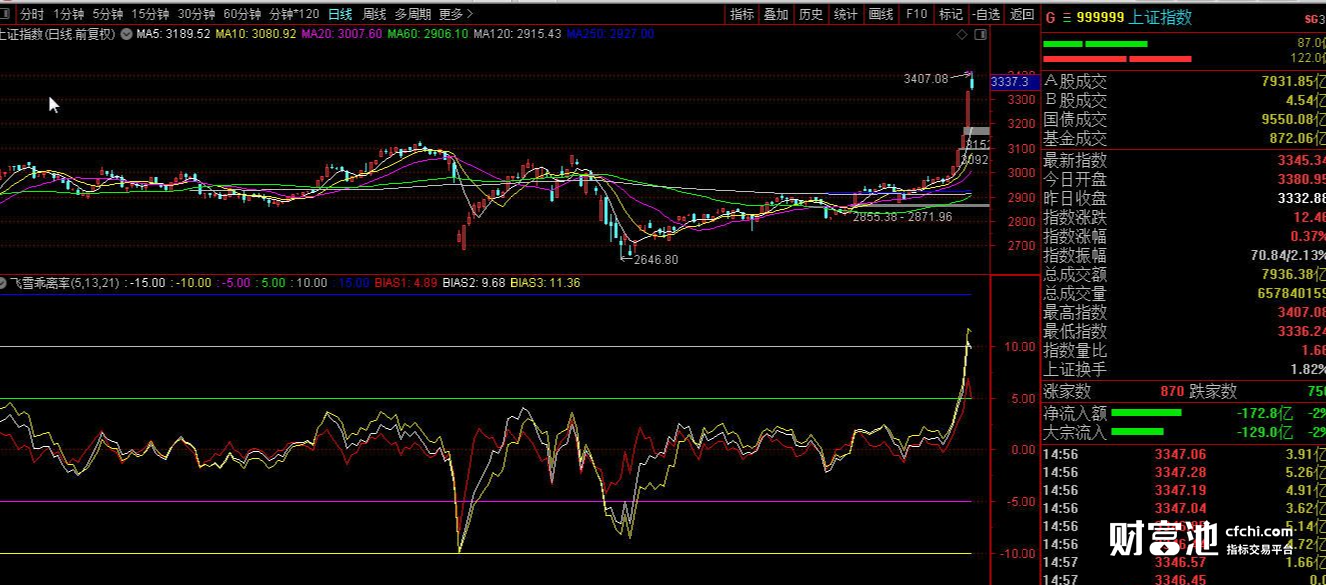
Task: Switch to 周线 weekly chart
Action: pyautogui.click(x=374, y=14)
